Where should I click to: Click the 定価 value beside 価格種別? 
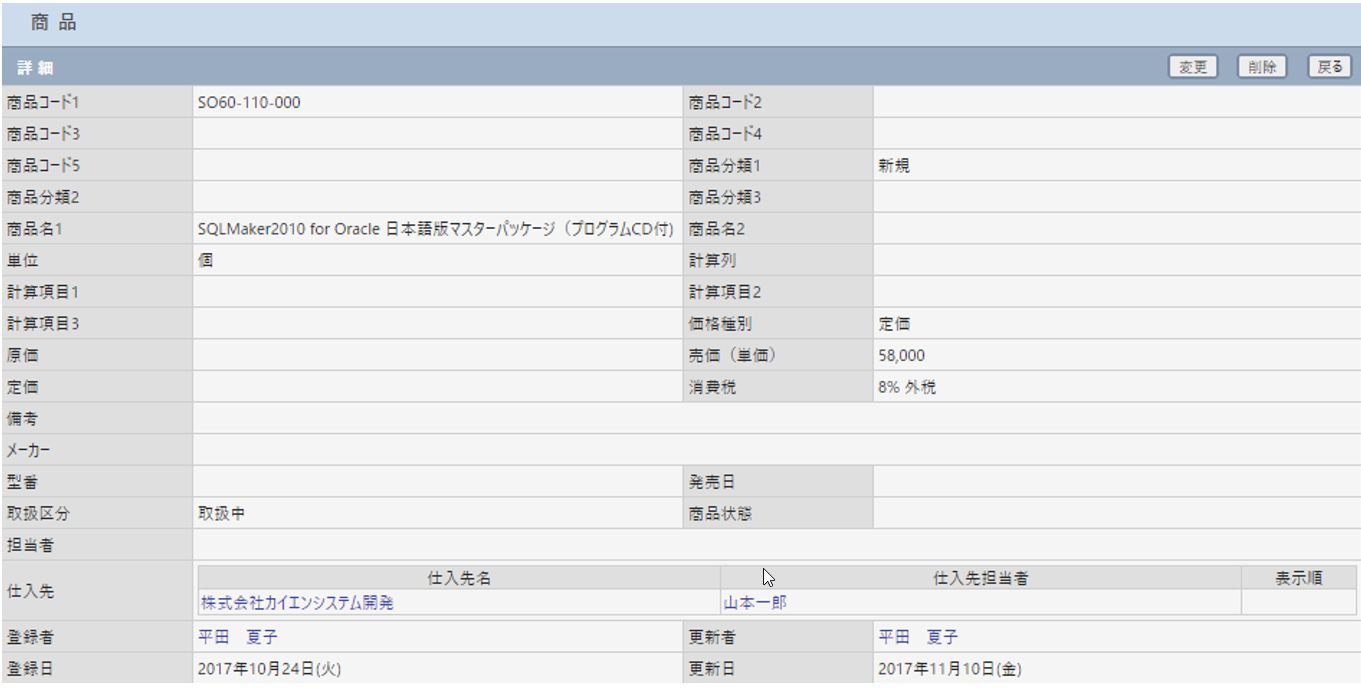pos(894,324)
